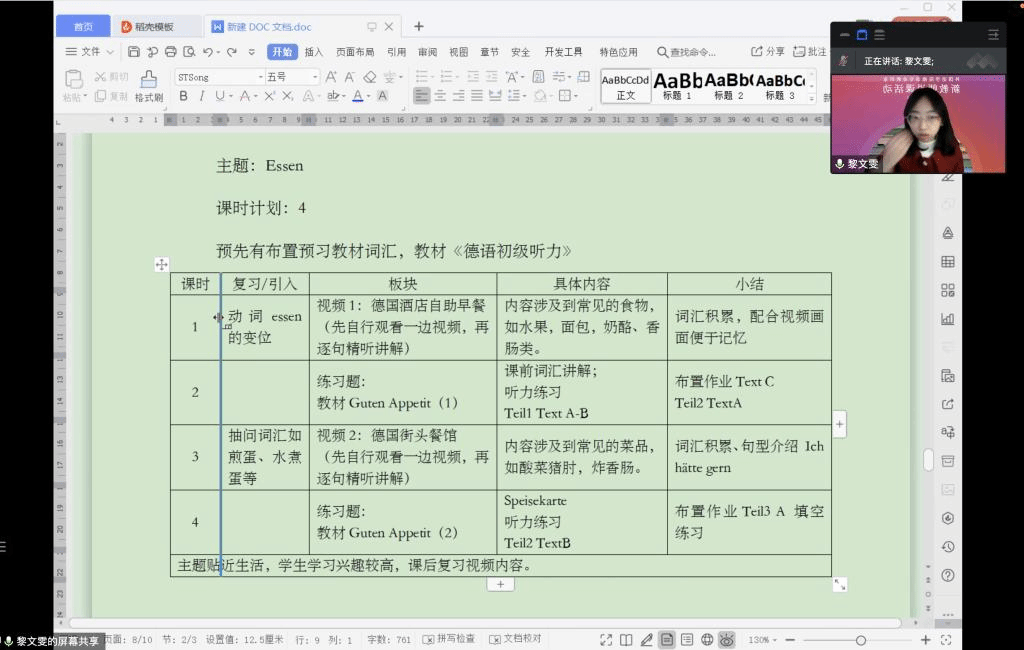1024x650 pixels.
Task: Click the undo arrow icon
Action: pyautogui.click(x=208, y=52)
